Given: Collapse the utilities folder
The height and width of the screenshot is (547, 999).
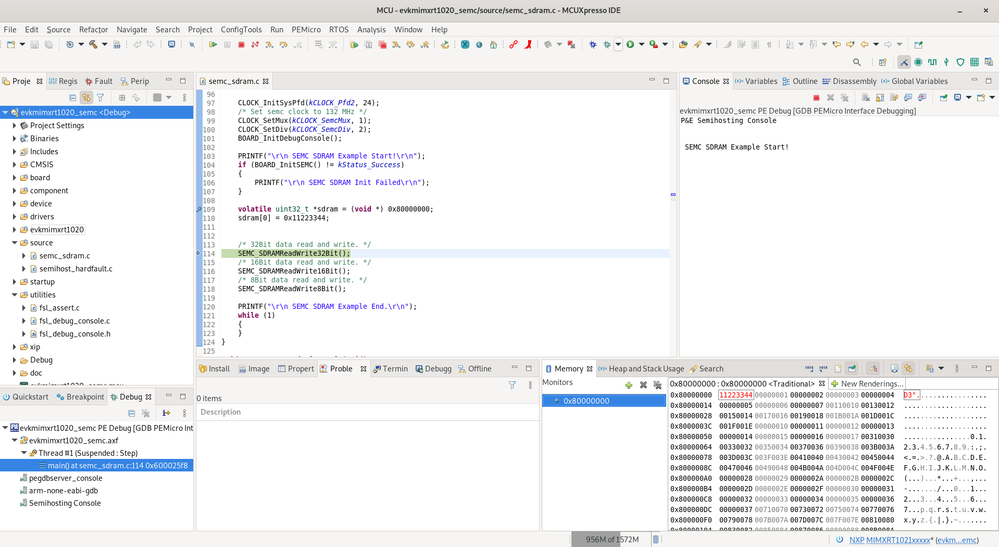Looking at the screenshot, I should coord(14,295).
